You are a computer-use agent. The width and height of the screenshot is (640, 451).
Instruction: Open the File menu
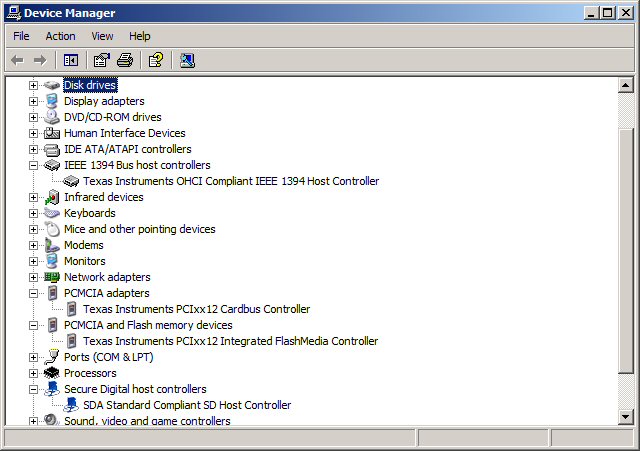click(x=21, y=36)
